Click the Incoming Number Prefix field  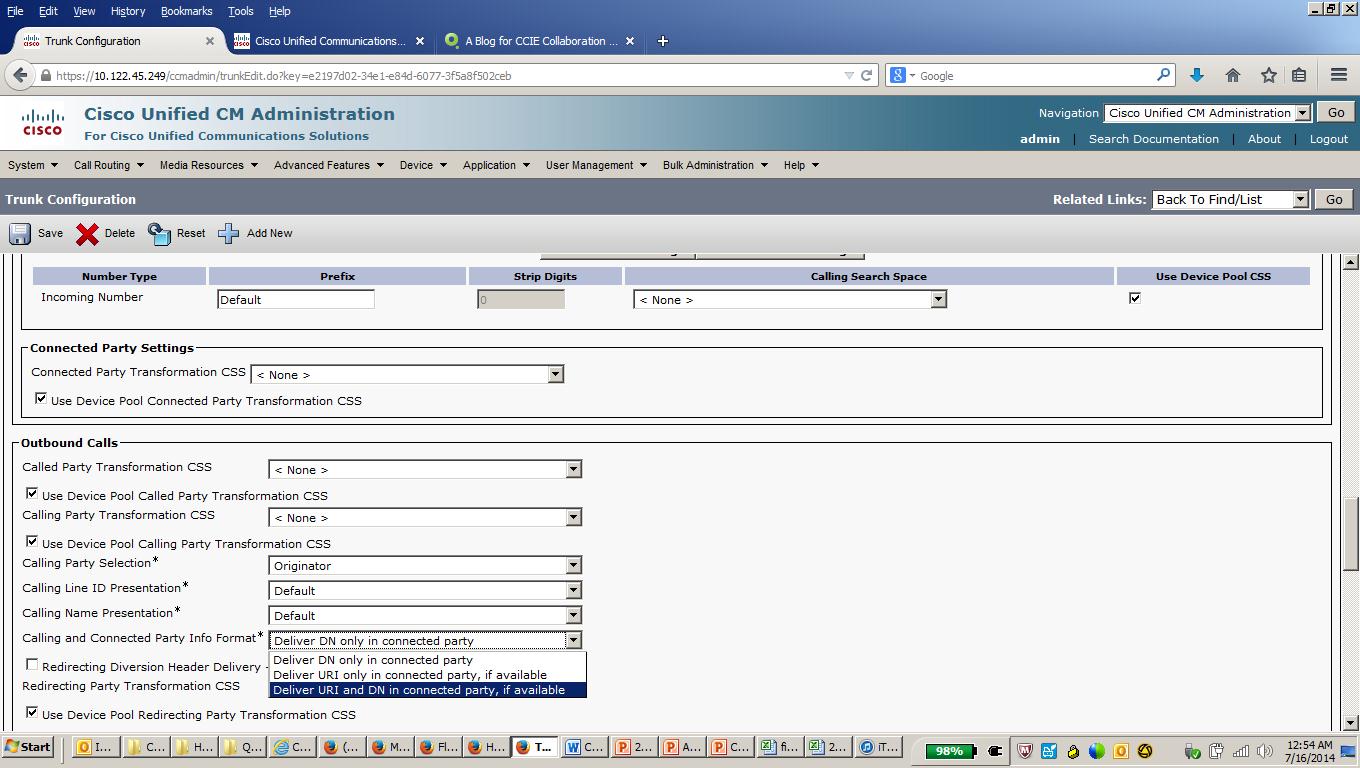point(296,299)
